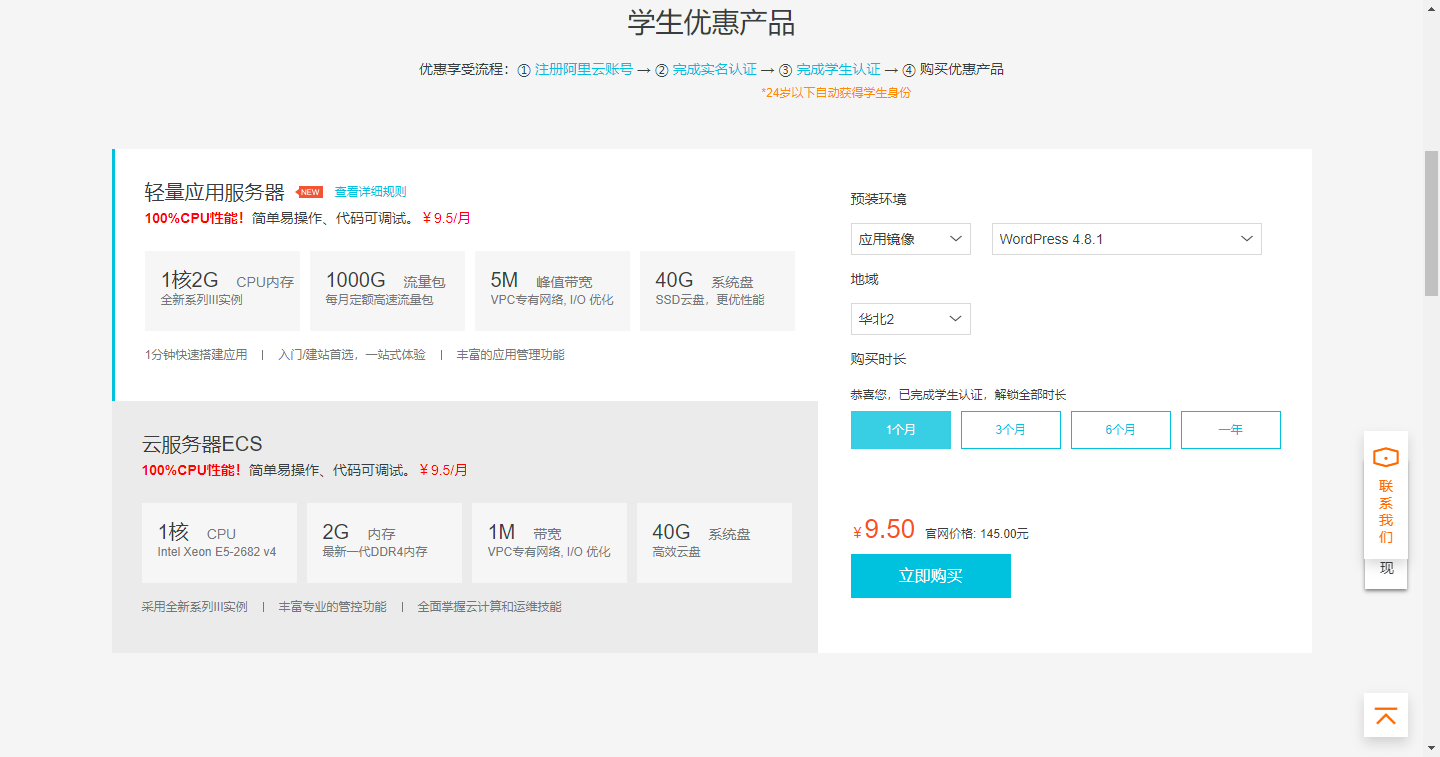The image size is (1440, 757).
Task: Switch to the 云服务器ECS product tab
Action: 465,527
